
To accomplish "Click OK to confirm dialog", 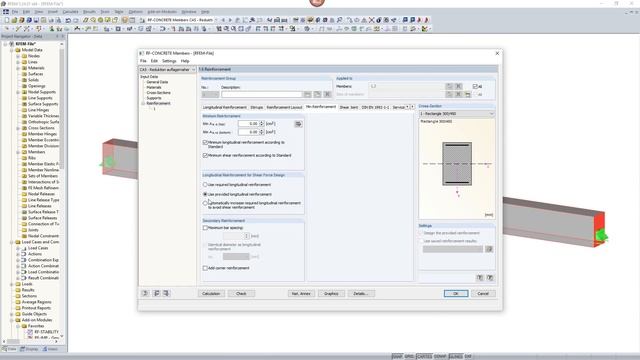I will coord(456,293).
